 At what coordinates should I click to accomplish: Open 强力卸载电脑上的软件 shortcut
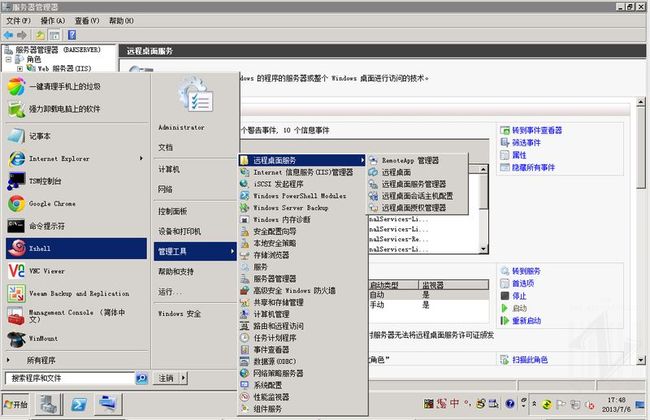[77, 109]
